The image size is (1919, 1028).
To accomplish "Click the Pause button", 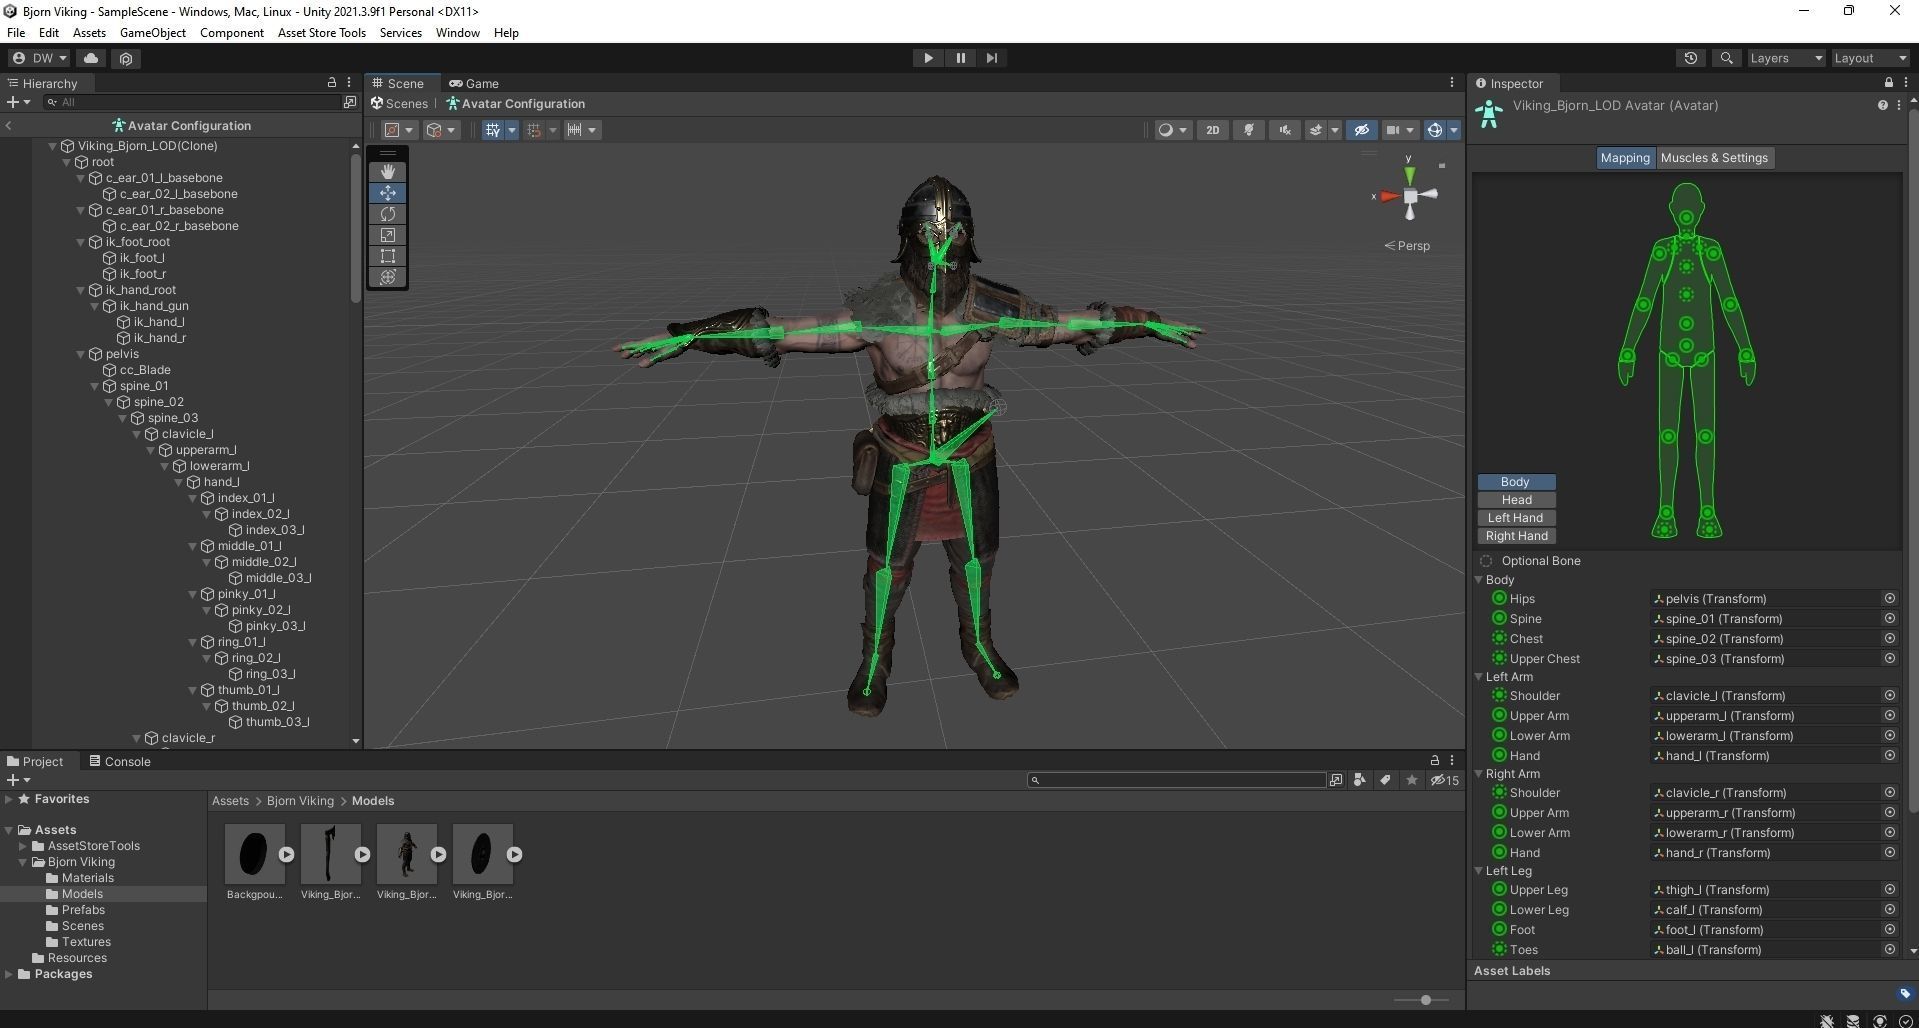I will pyautogui.click(x=960, y=58).
